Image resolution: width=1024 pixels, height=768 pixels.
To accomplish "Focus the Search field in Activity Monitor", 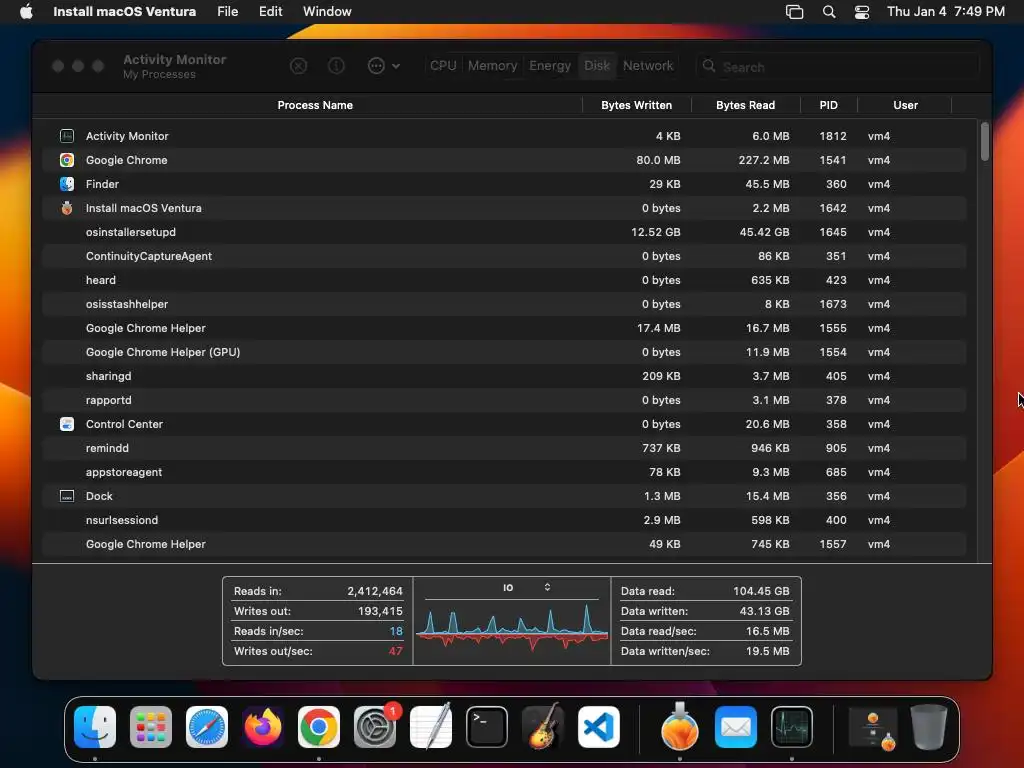I will [838, 67].
